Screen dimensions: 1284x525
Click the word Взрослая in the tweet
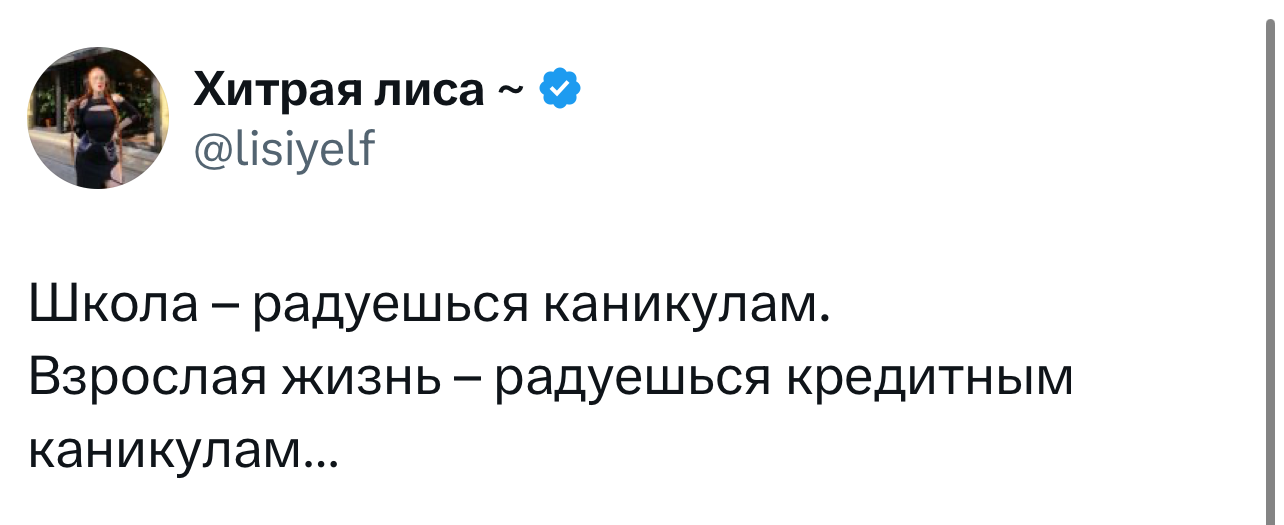point(149,379)
